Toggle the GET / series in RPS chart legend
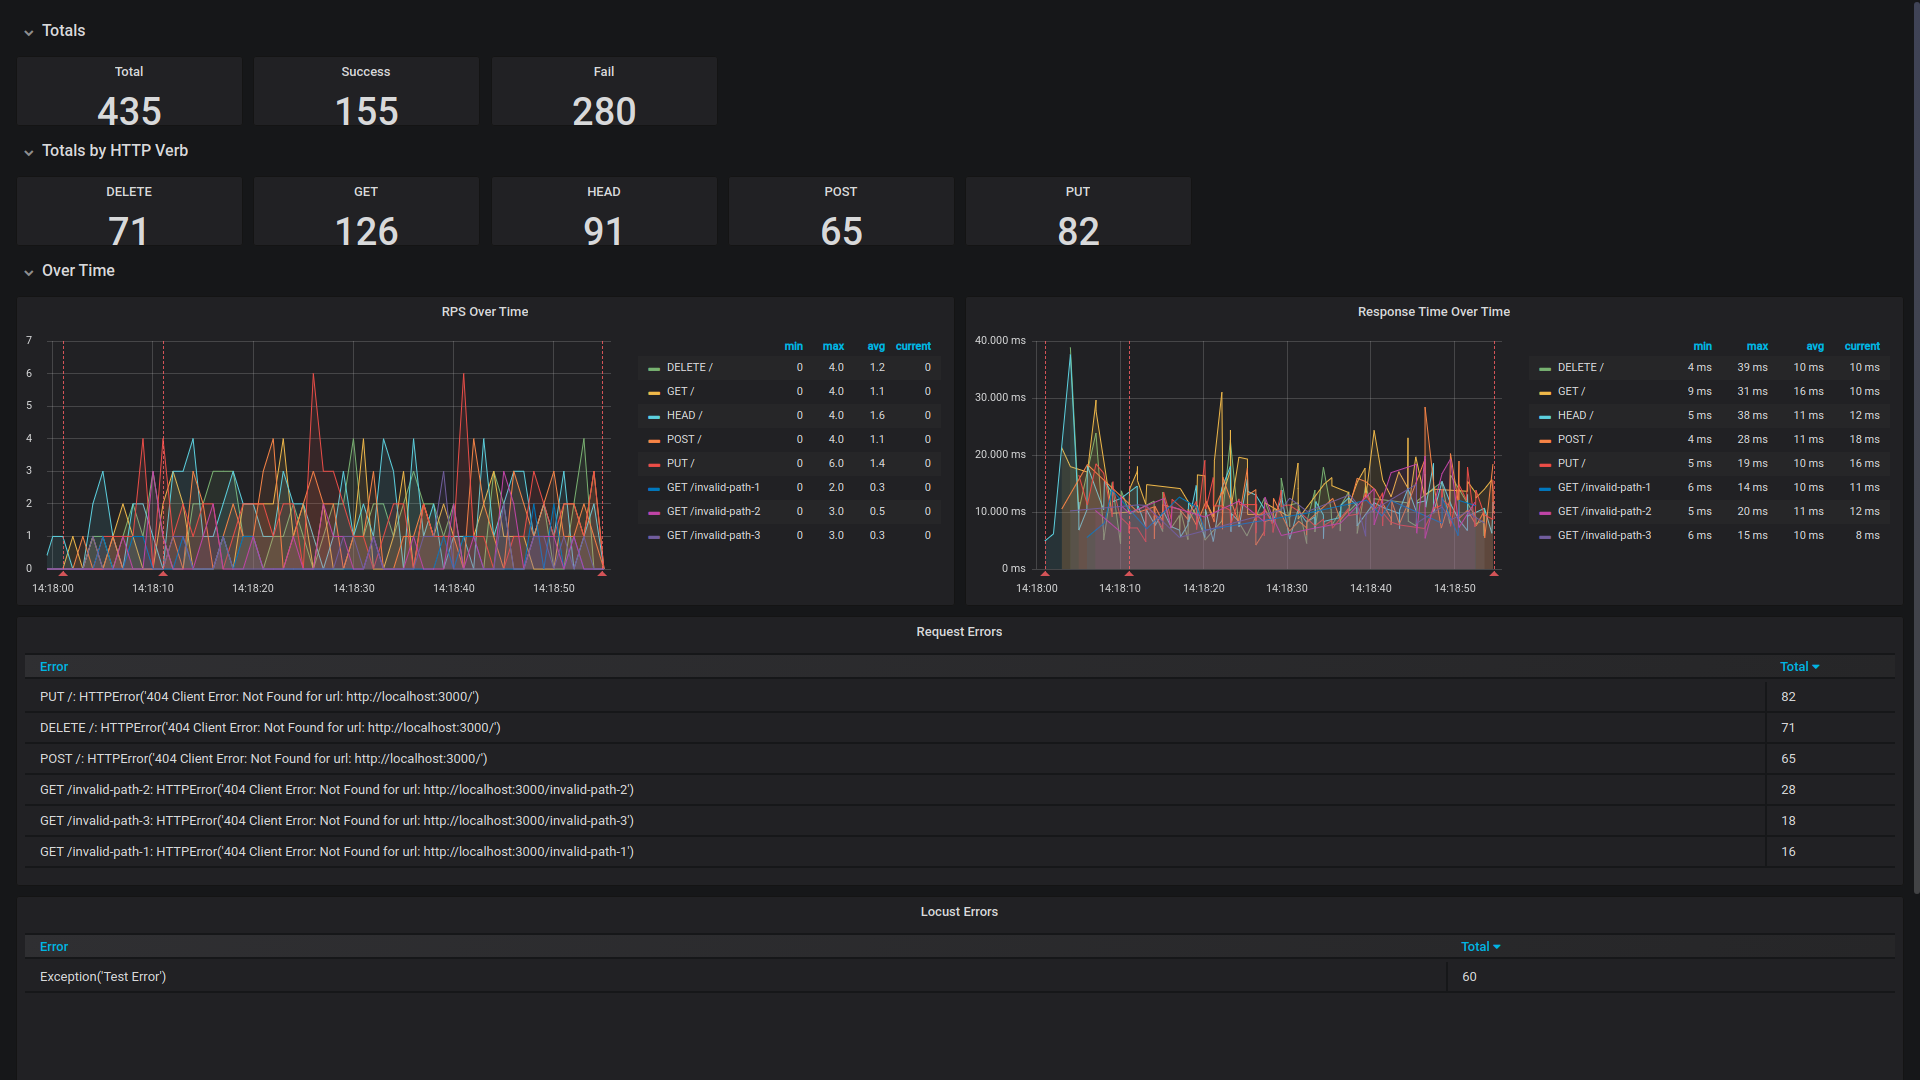1920x1080 pixels. click(x=681, y=391)
